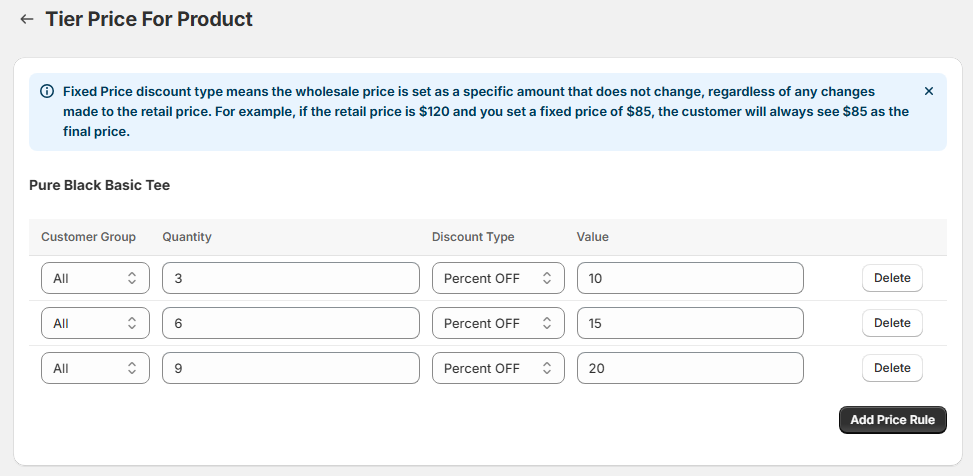Open Customer Group dropdown for quantity 3 row
Screen dimensions: 973x476
click(95, 278)
